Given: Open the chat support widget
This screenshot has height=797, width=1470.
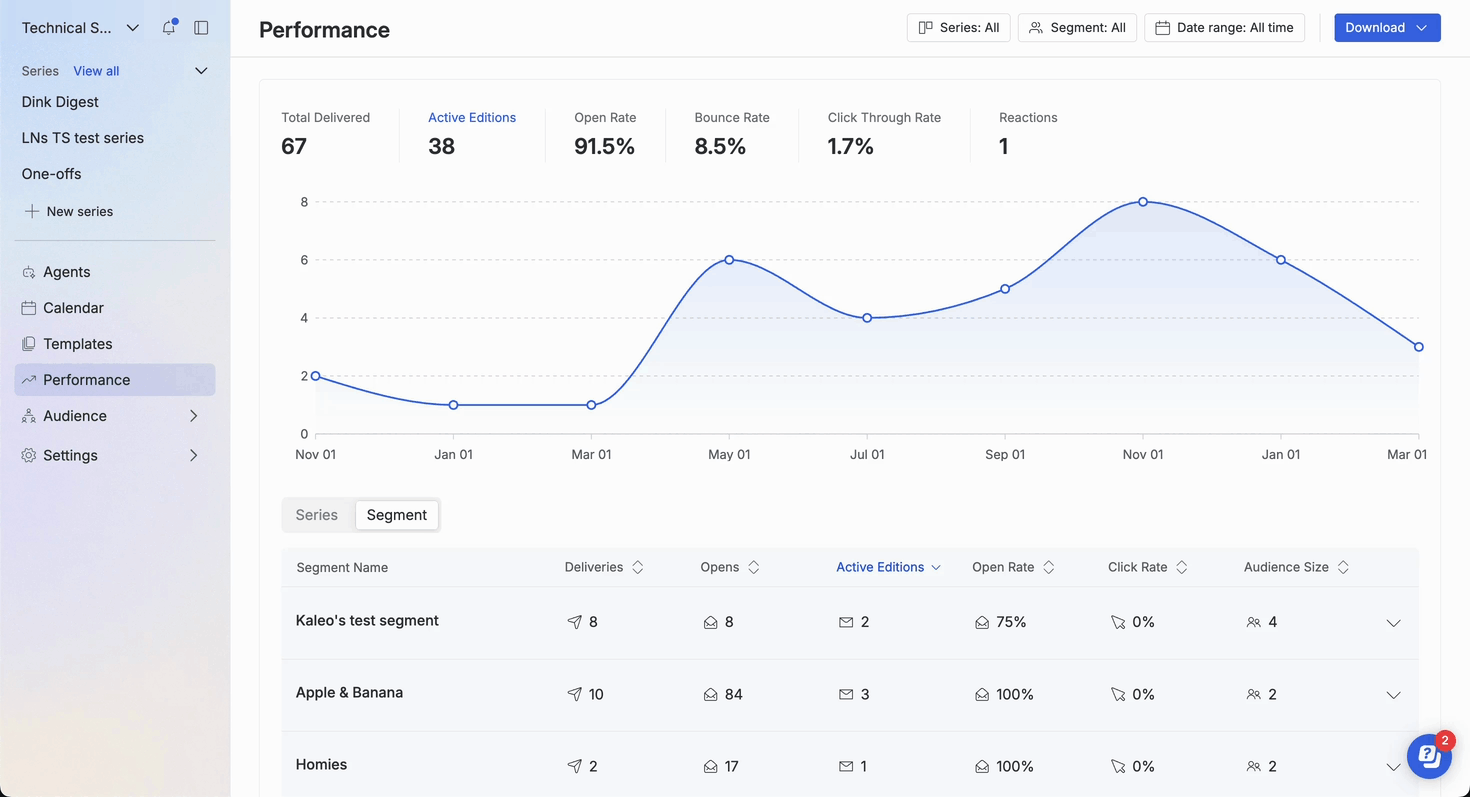Looking at the screenshot, I should click(x=1429, y=757).
